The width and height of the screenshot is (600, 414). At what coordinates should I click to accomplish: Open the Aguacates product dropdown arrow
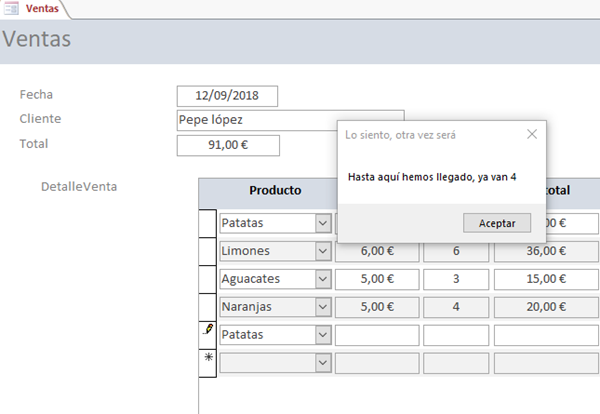click(x=323, y=279)
